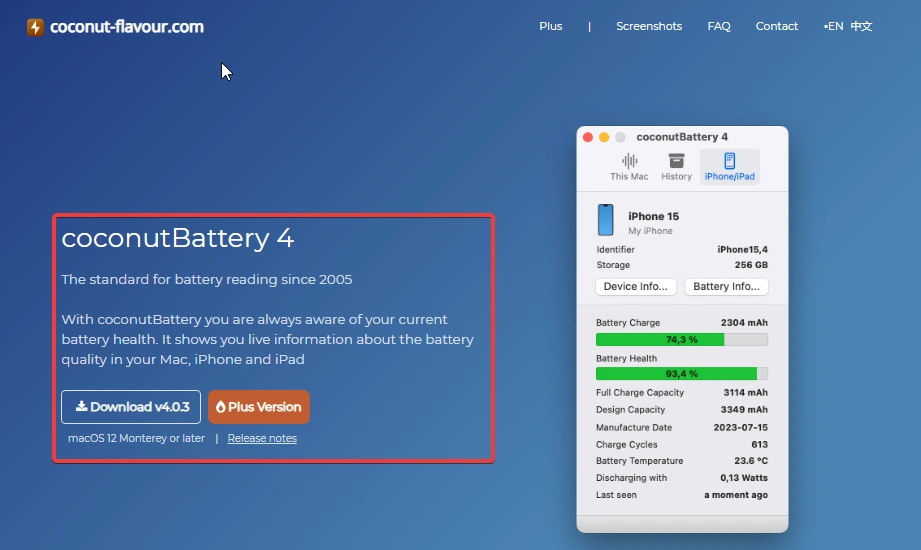This screenshot has width=921, height=550.
Task: Click the Battery Health 93,4 % bar
Action: tap(681, 374)
